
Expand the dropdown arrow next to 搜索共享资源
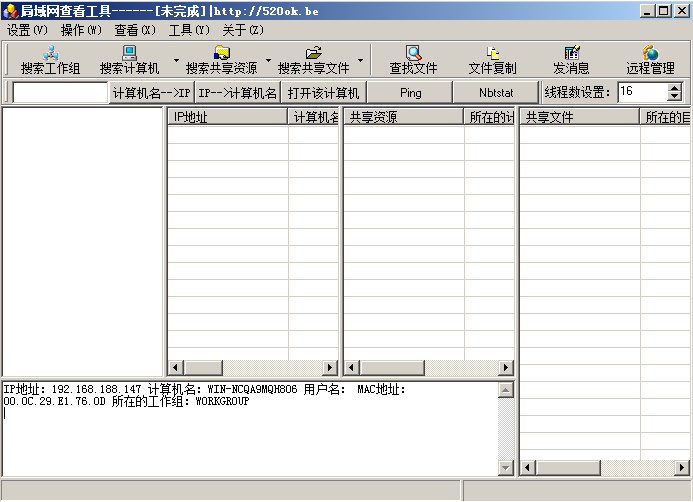[268, 60]
